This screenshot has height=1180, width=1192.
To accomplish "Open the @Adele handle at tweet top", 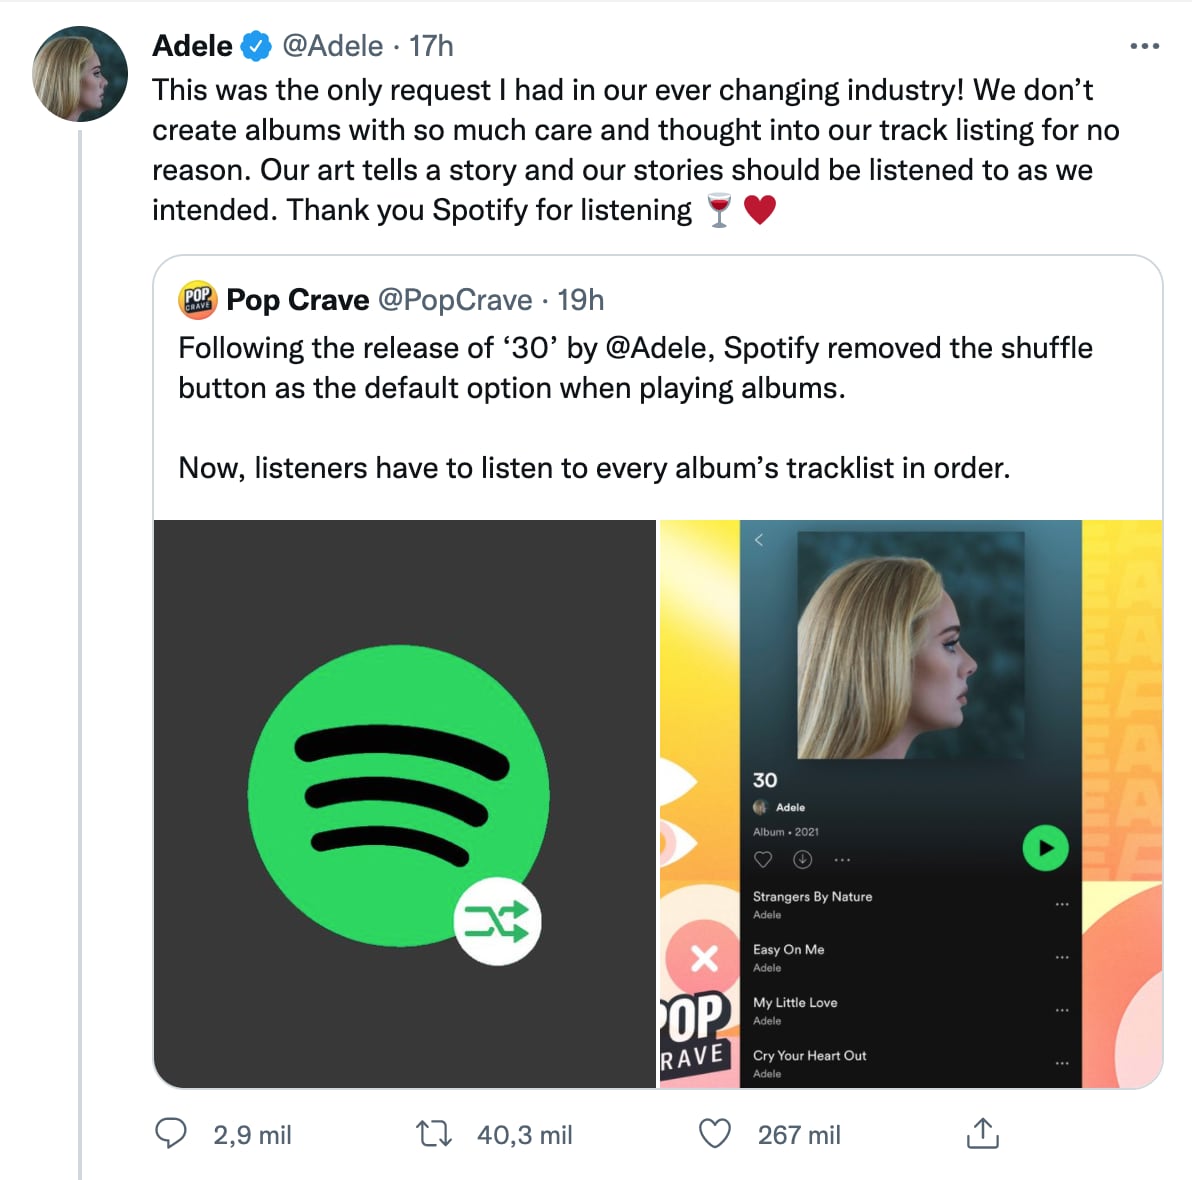I will tap(333, 46).
